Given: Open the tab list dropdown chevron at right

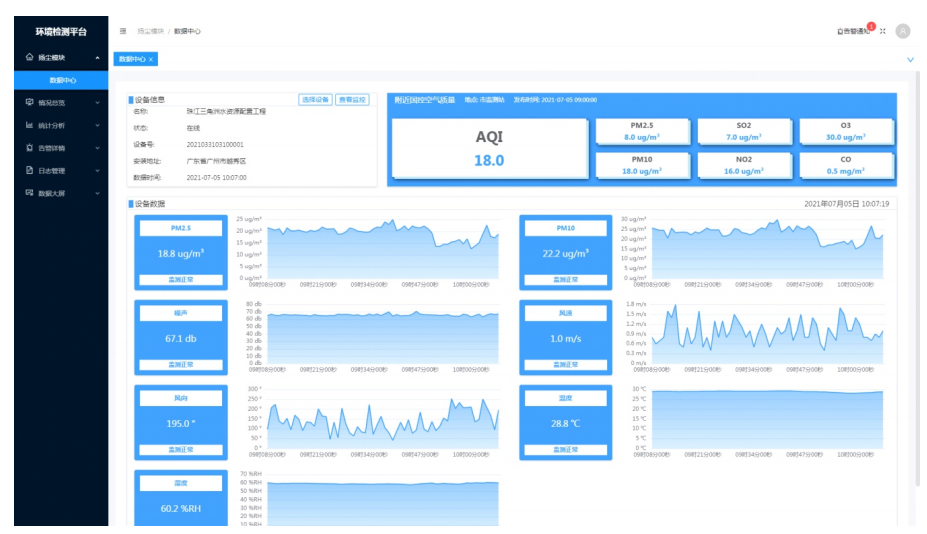Looking at the screenshot, I should [909, 60].
